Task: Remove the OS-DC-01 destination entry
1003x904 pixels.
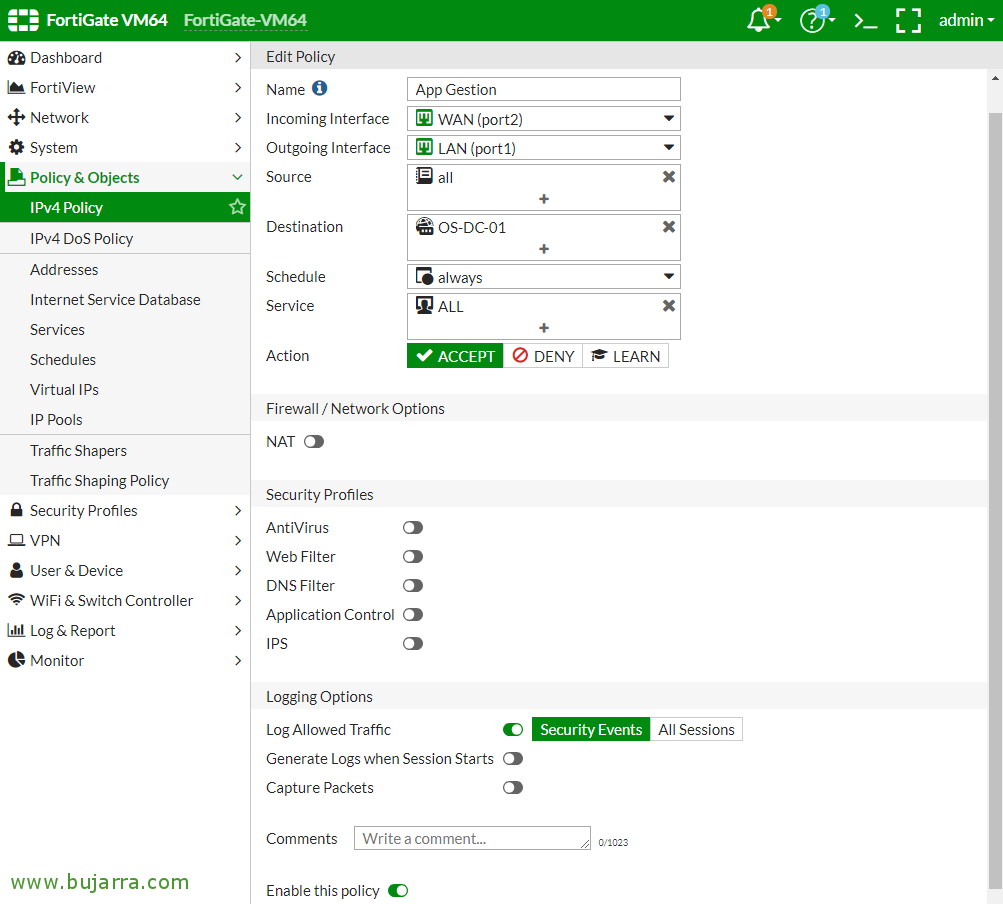Action: click(x=668, y=226)
